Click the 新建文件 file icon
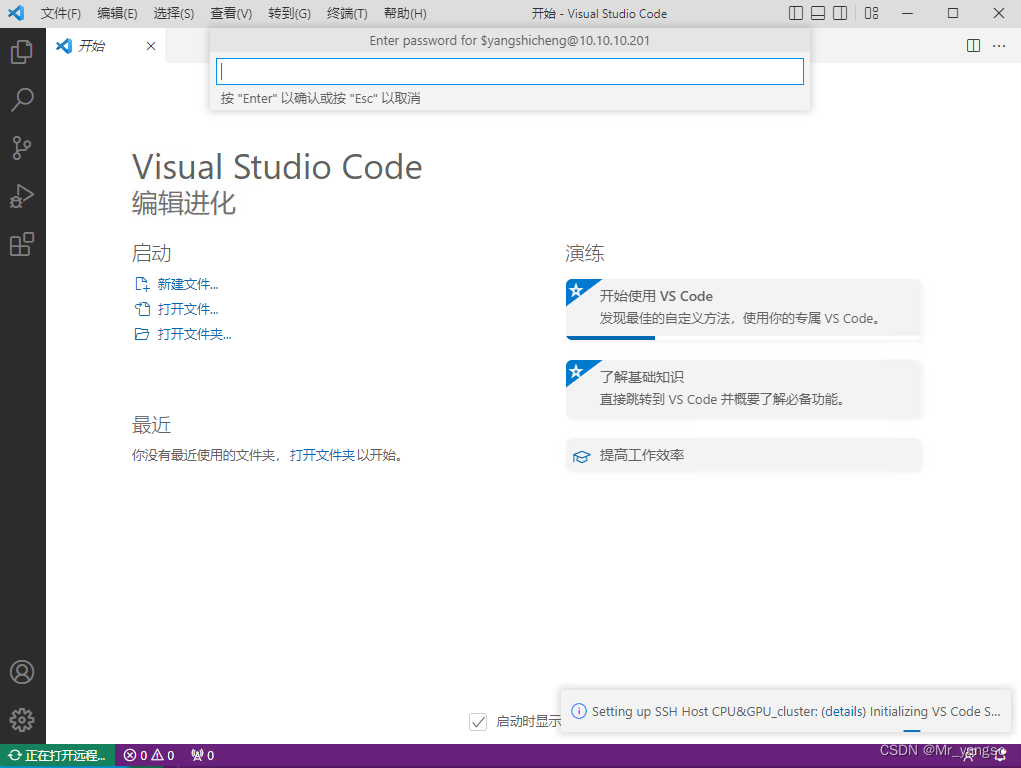 pyautogui.click(x=142, y=284)
